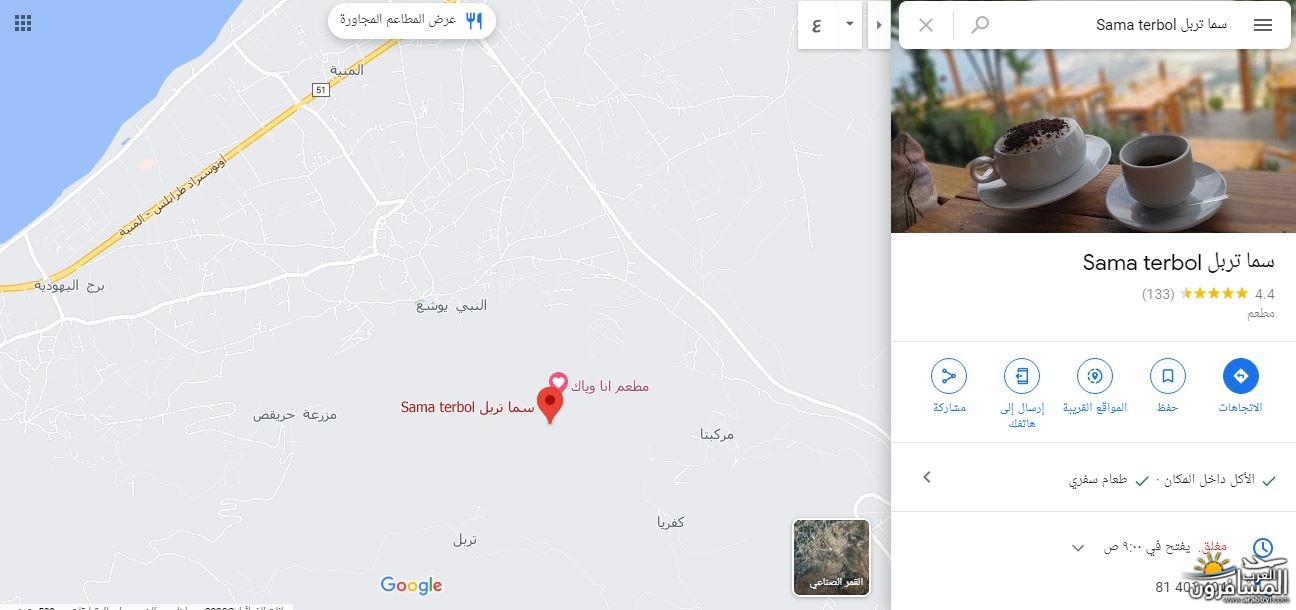Expand the opening hours dropdown
The image size is (1296, 610).
(1078, 547)
